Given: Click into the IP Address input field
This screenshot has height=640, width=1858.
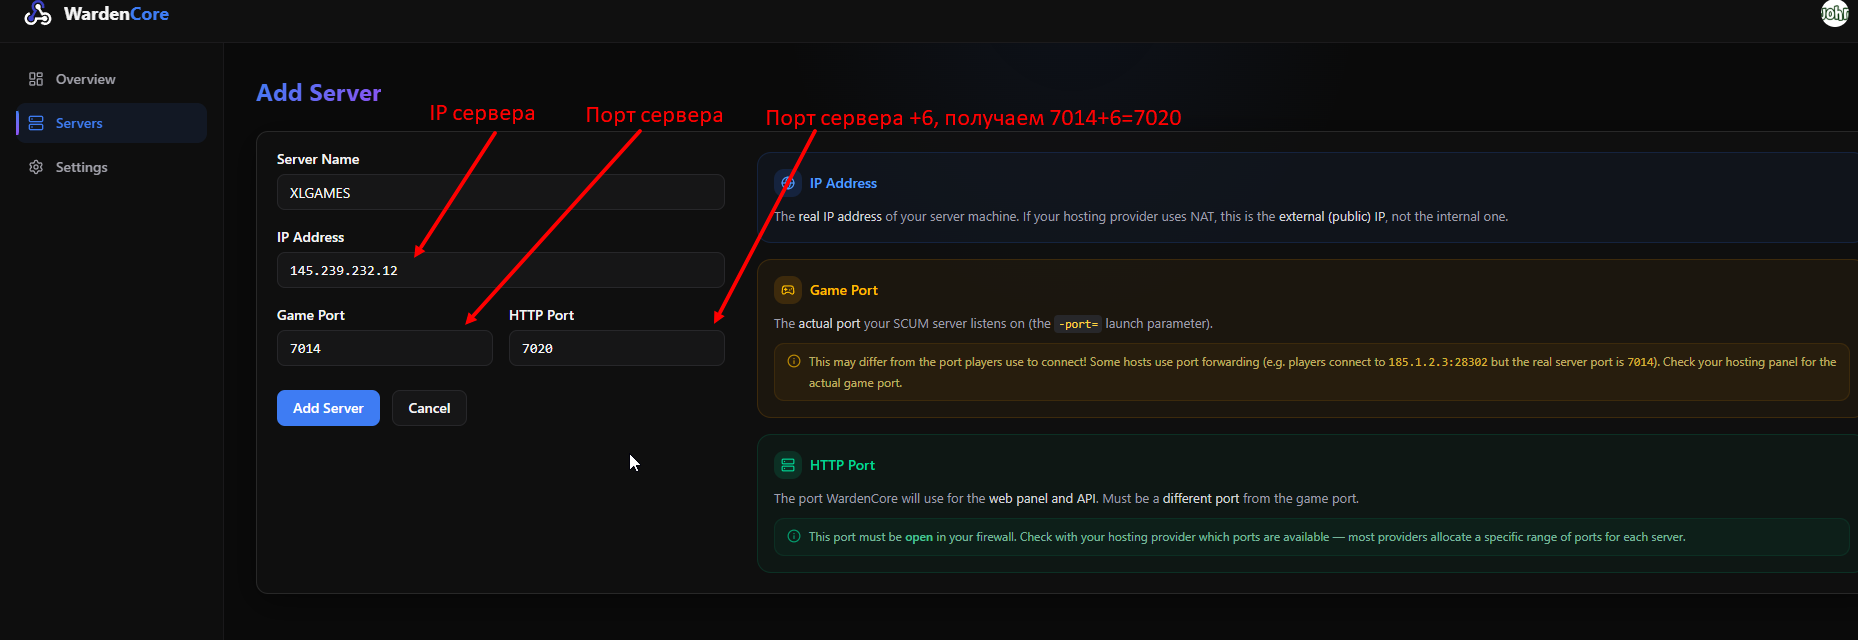Looking at the screenshot, I should [x=500, y=270].
